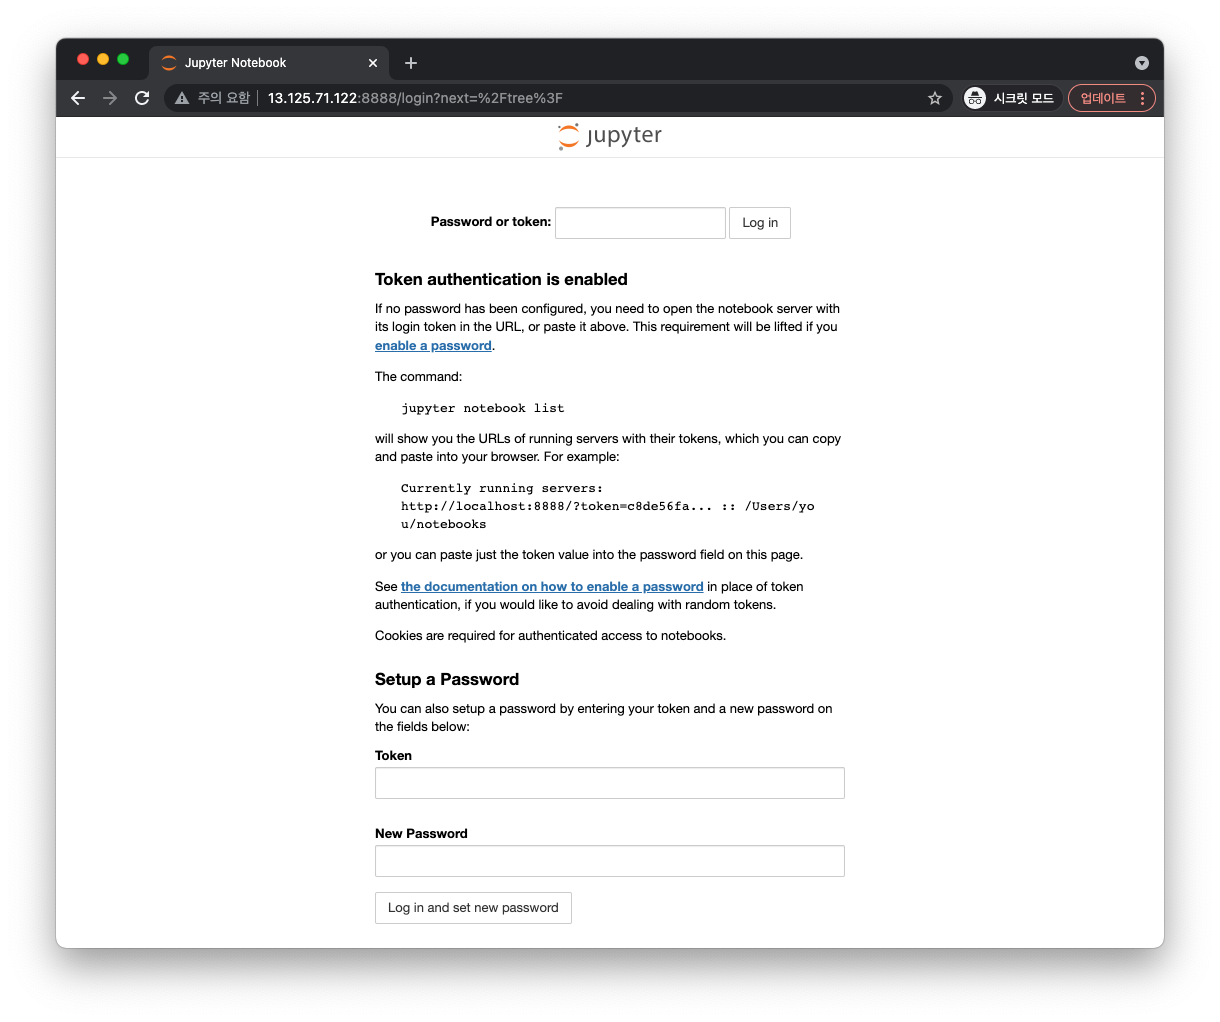This screenshot has width=1220, height=1022.
Task: Bookmark this page with the star icon
Action: 935,98
